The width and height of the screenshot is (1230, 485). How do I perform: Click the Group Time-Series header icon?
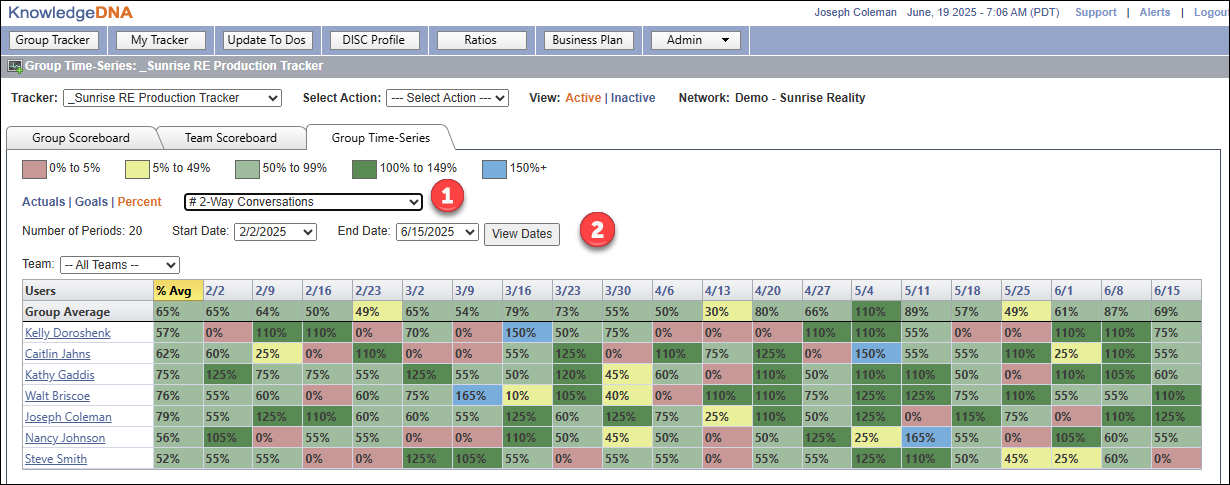(15, 66)
